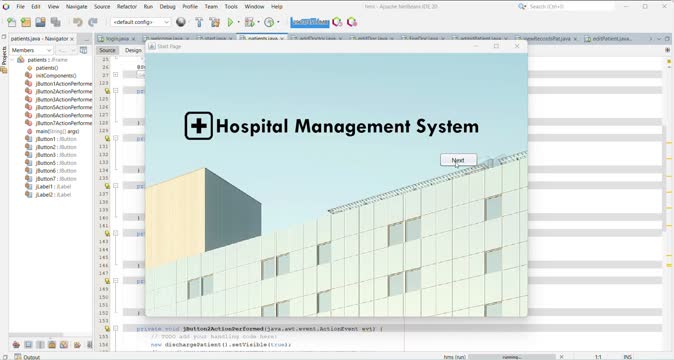Switch to the login.java editor tab
Viewport: 674px width, 360px height.
[117, 39]
